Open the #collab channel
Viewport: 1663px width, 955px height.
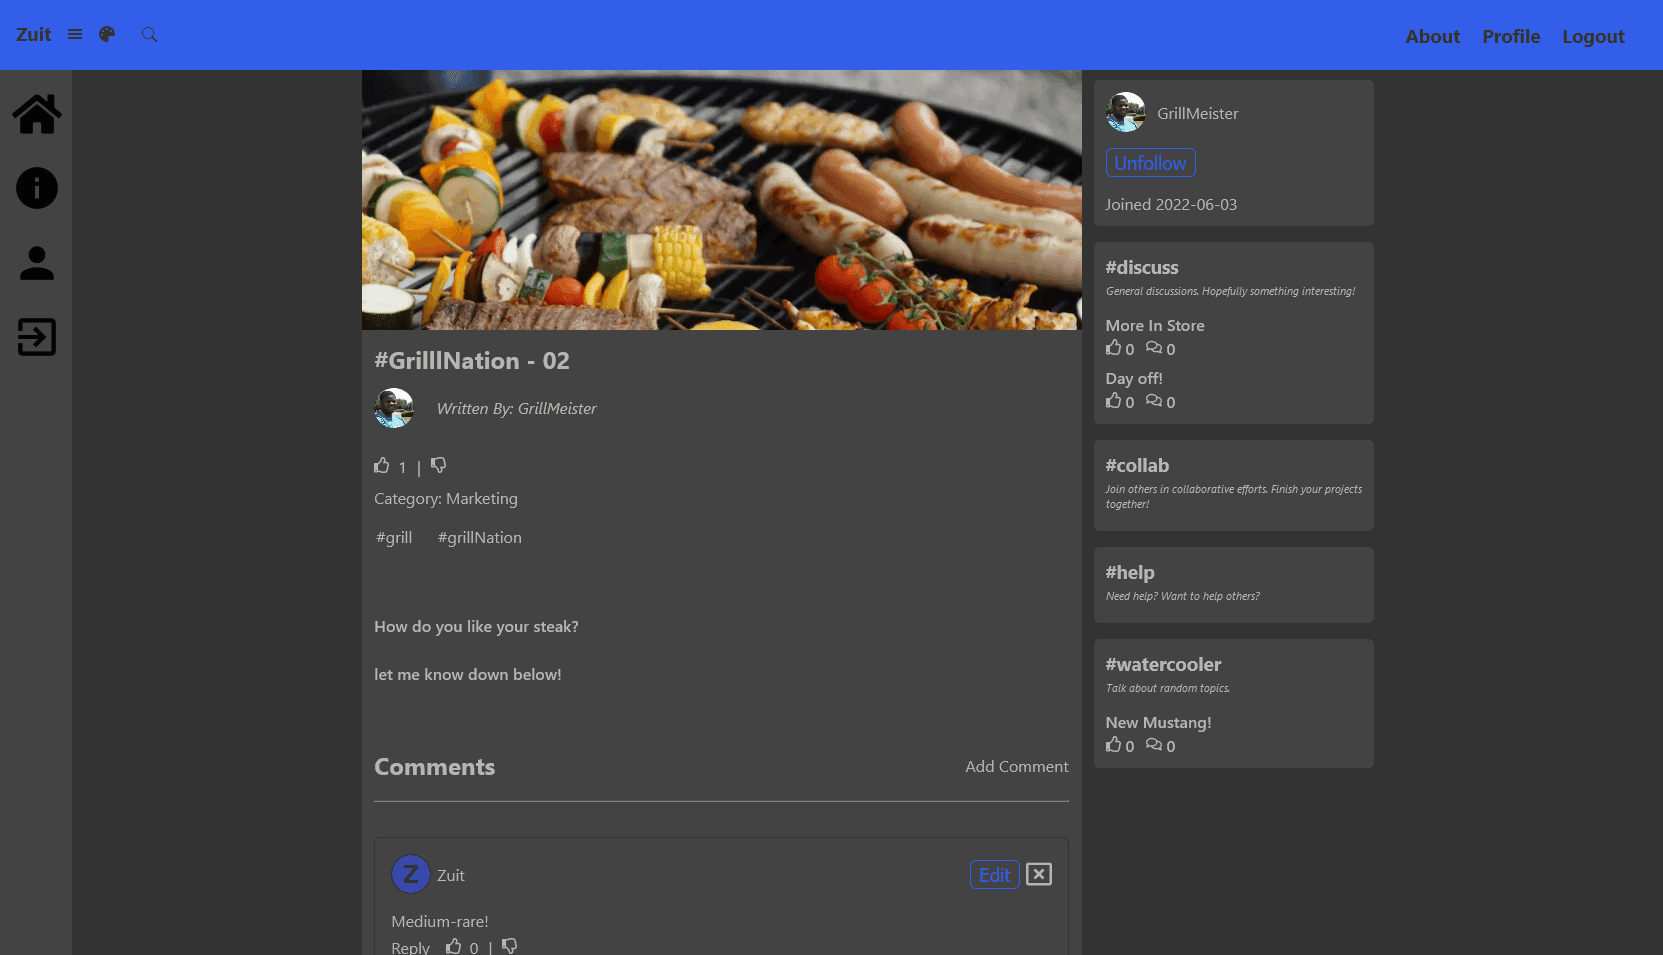[x=1137, y=465]
